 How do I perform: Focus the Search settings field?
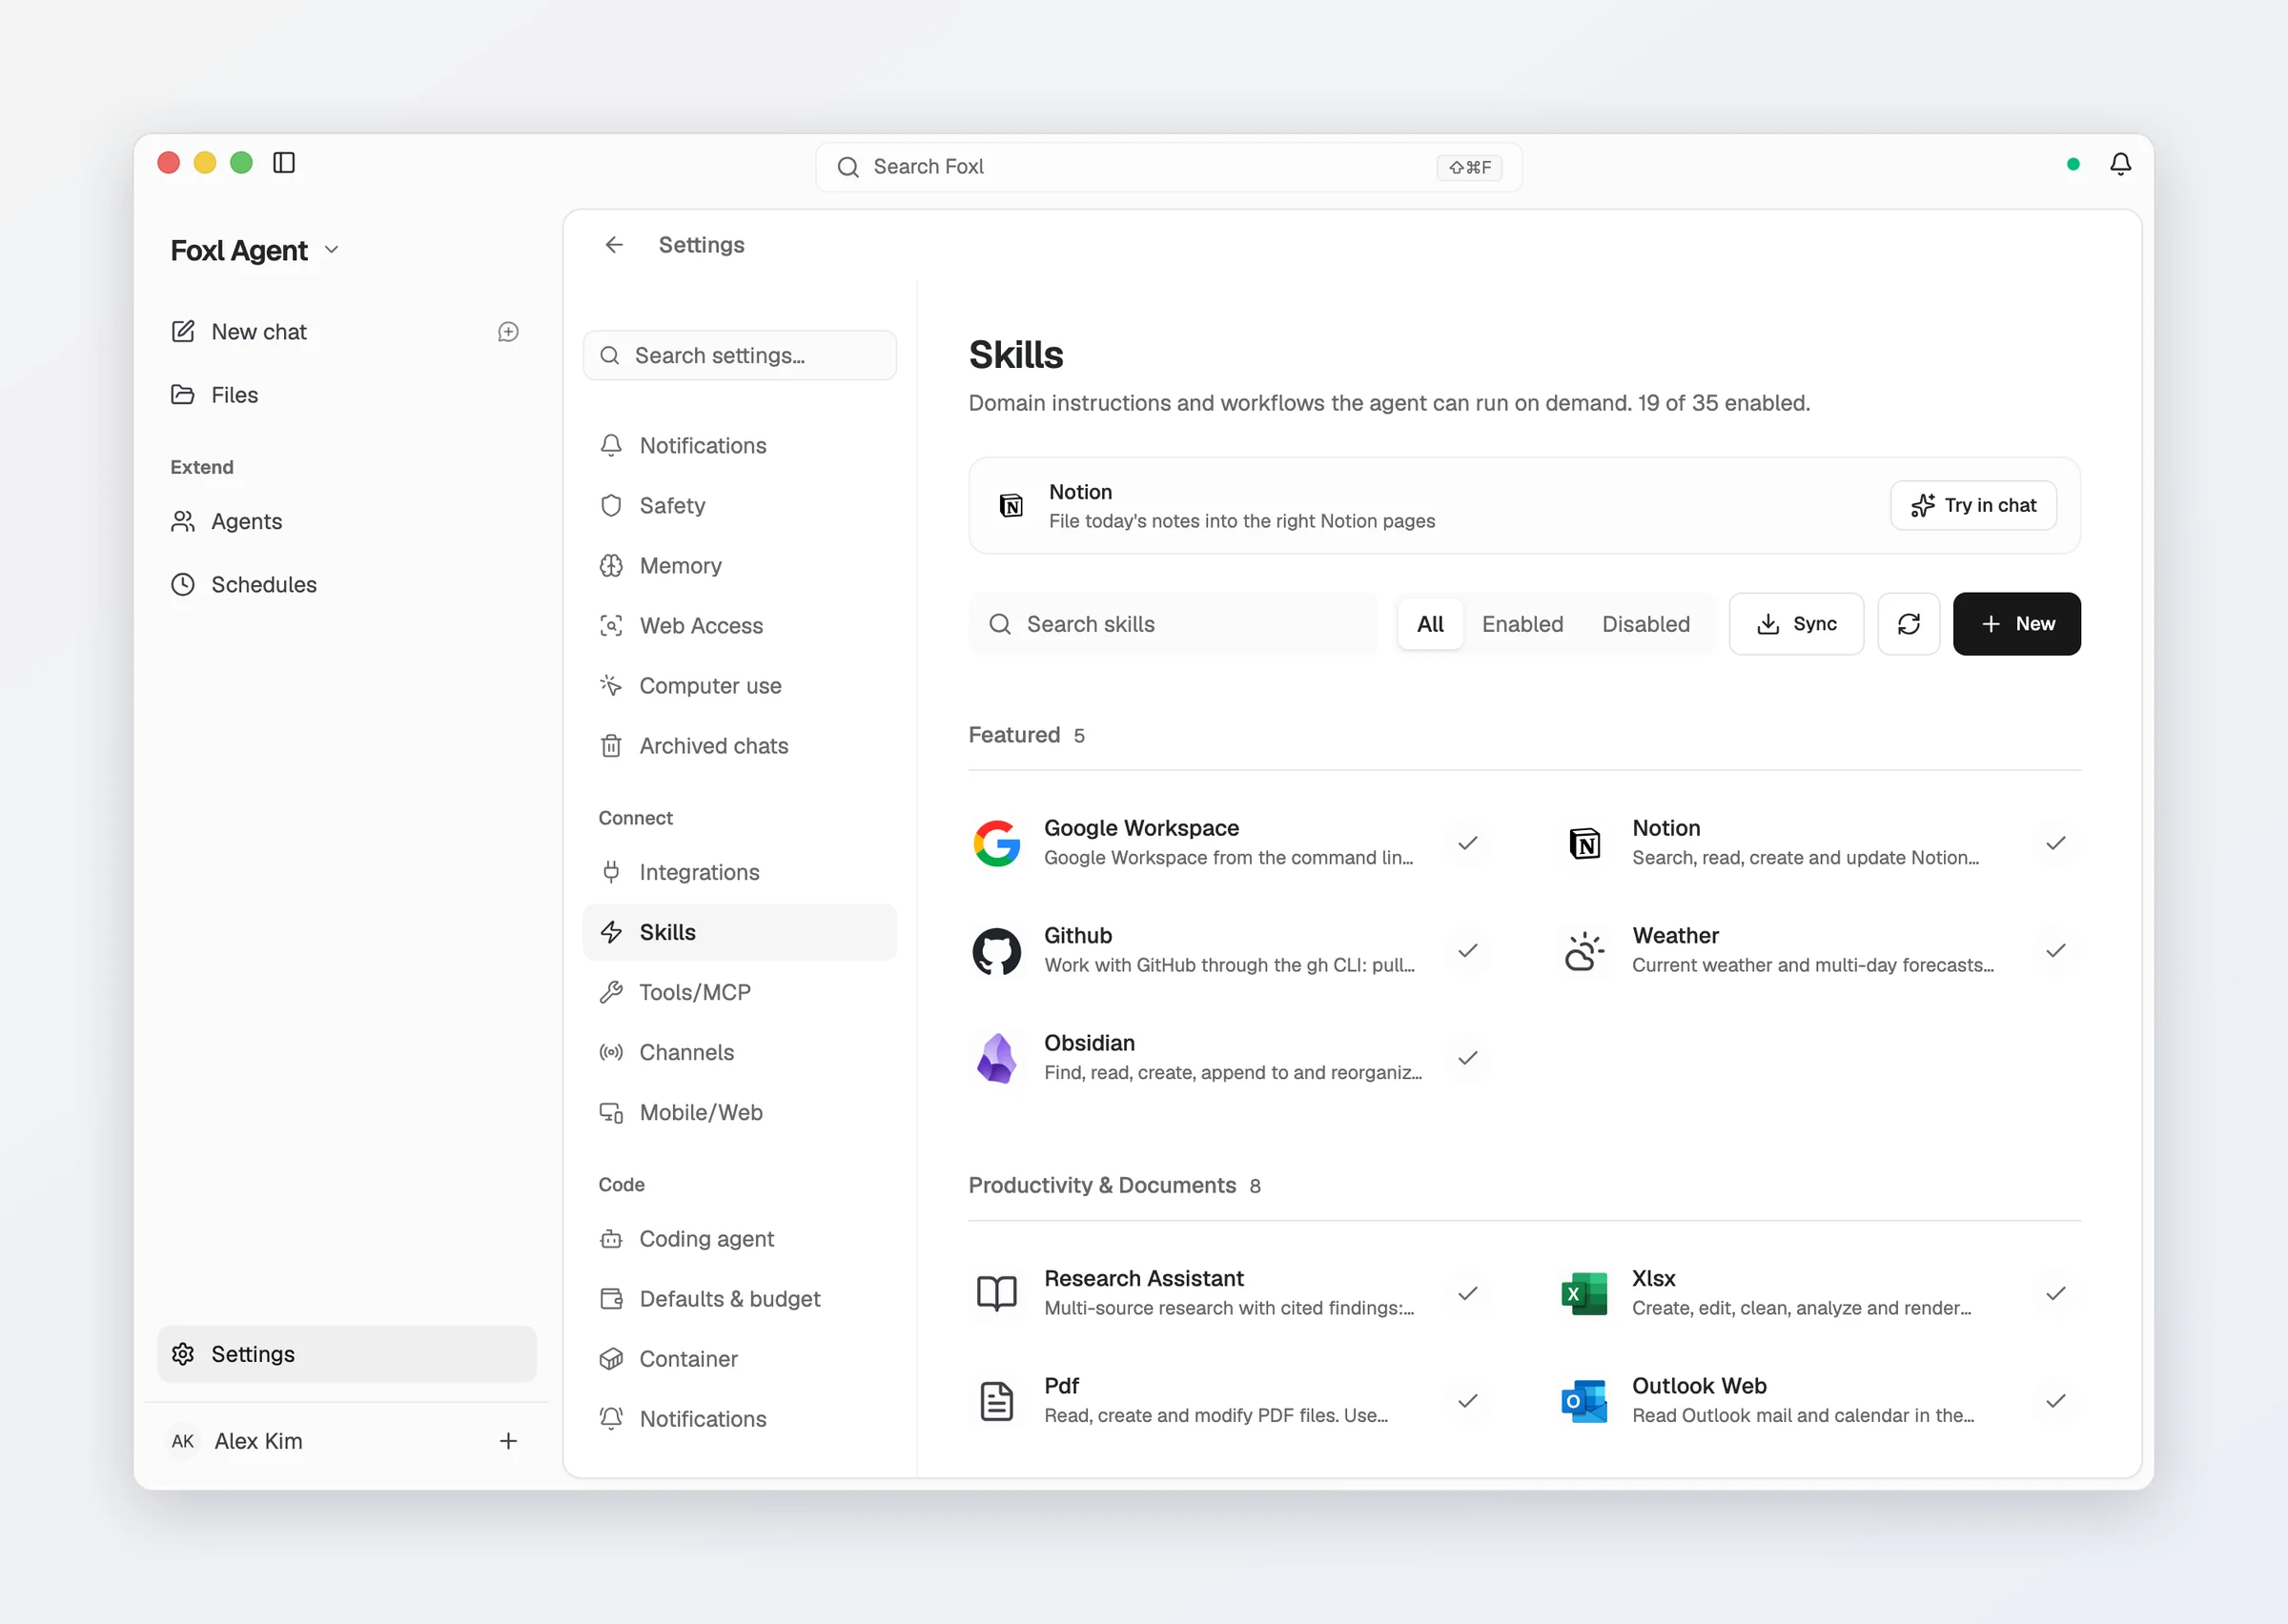pos(739,356)
